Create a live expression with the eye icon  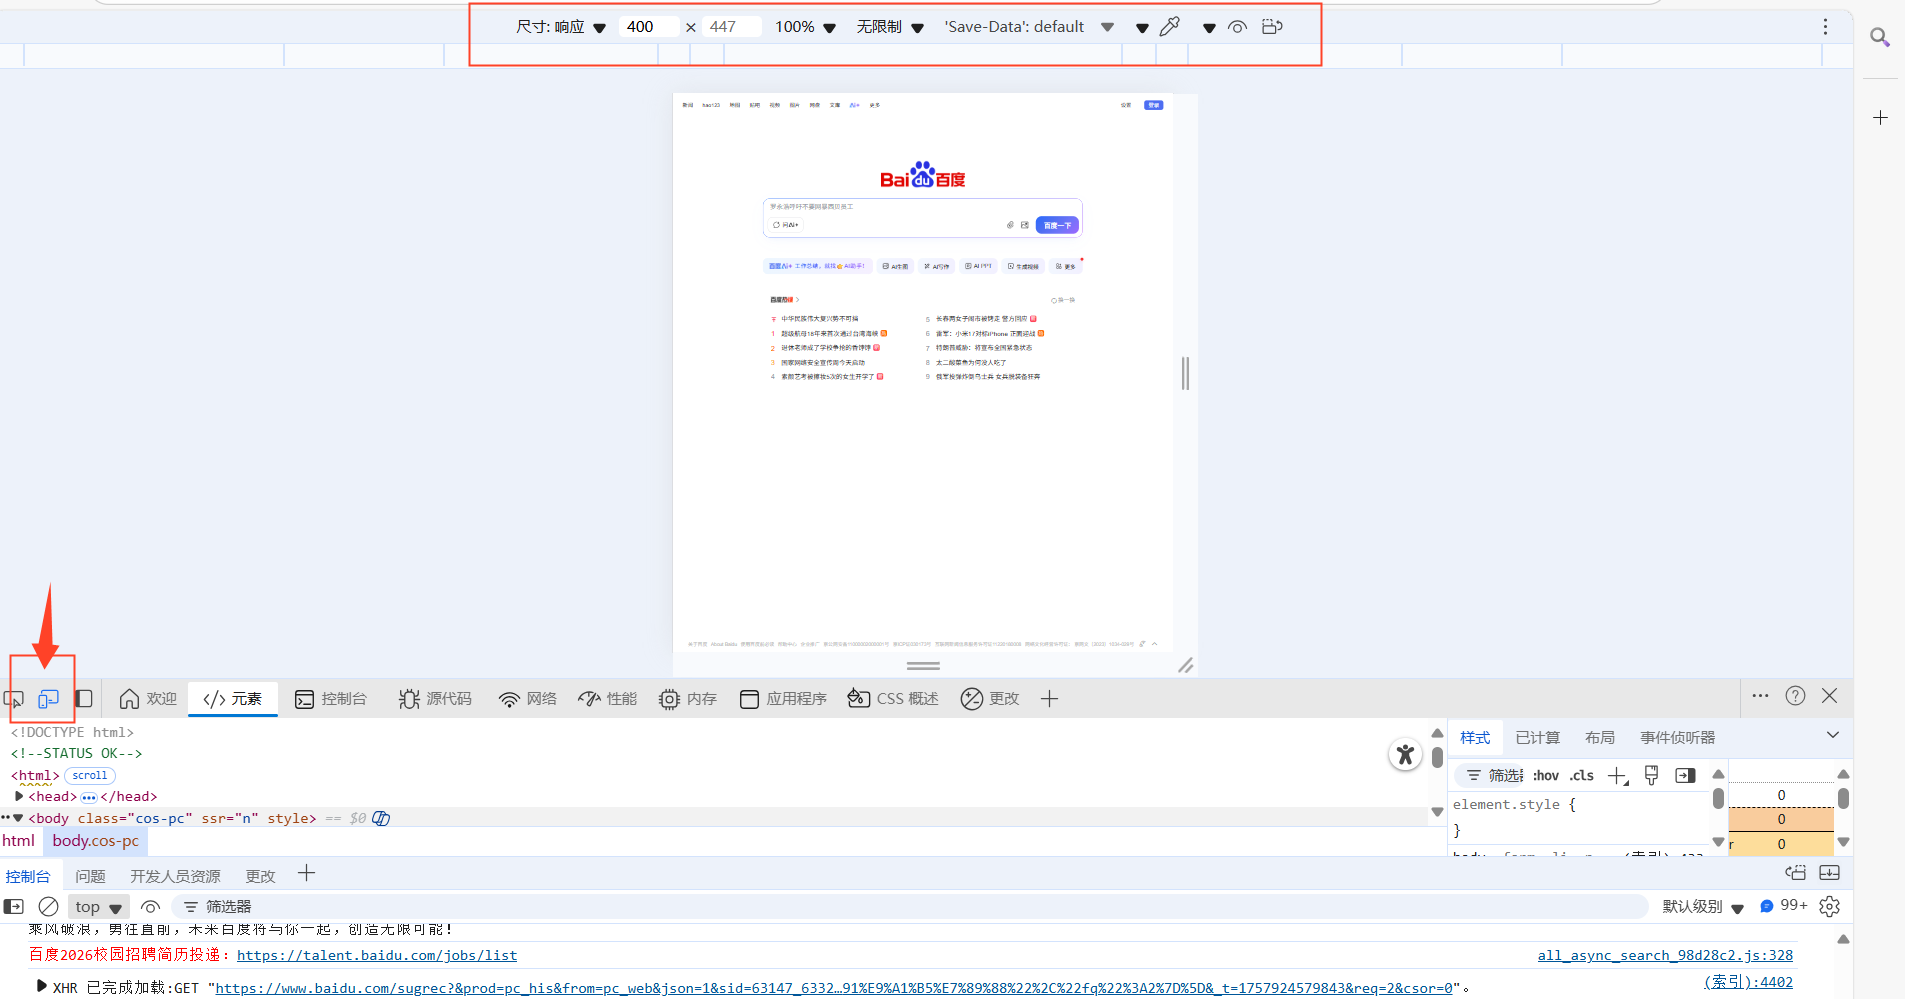(x=150, y=906)
